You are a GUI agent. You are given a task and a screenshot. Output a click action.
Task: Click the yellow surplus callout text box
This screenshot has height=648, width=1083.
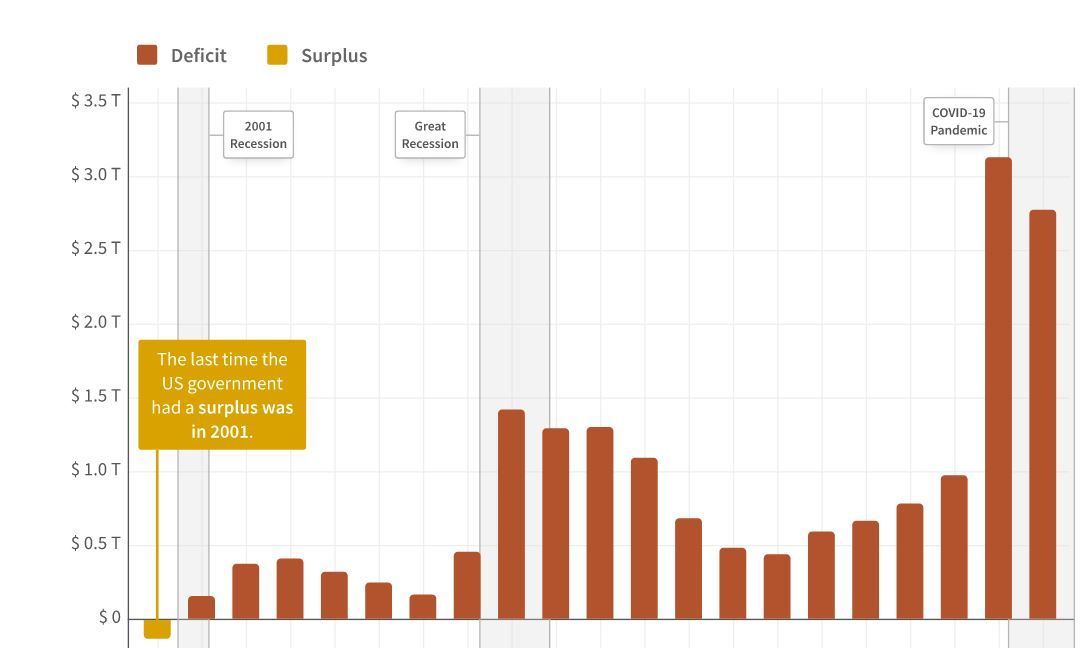[x=222, y=394]
